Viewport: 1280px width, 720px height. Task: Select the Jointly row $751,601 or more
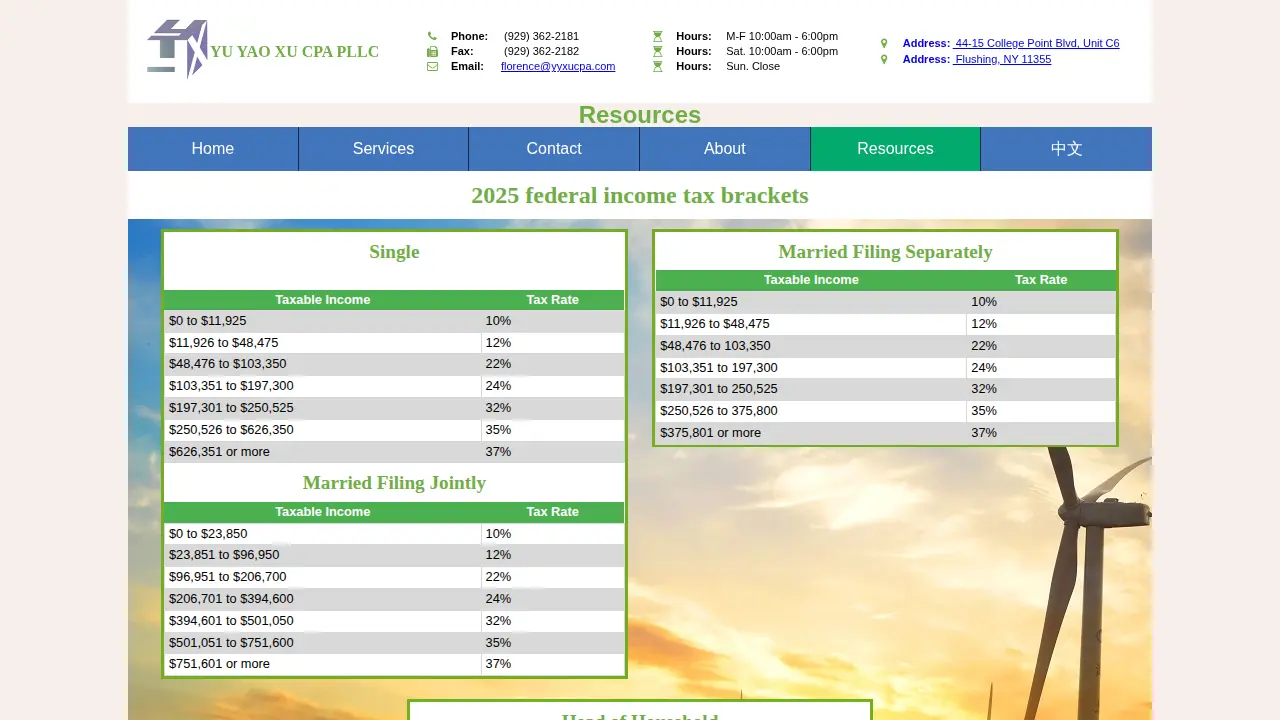pos(394,664)
